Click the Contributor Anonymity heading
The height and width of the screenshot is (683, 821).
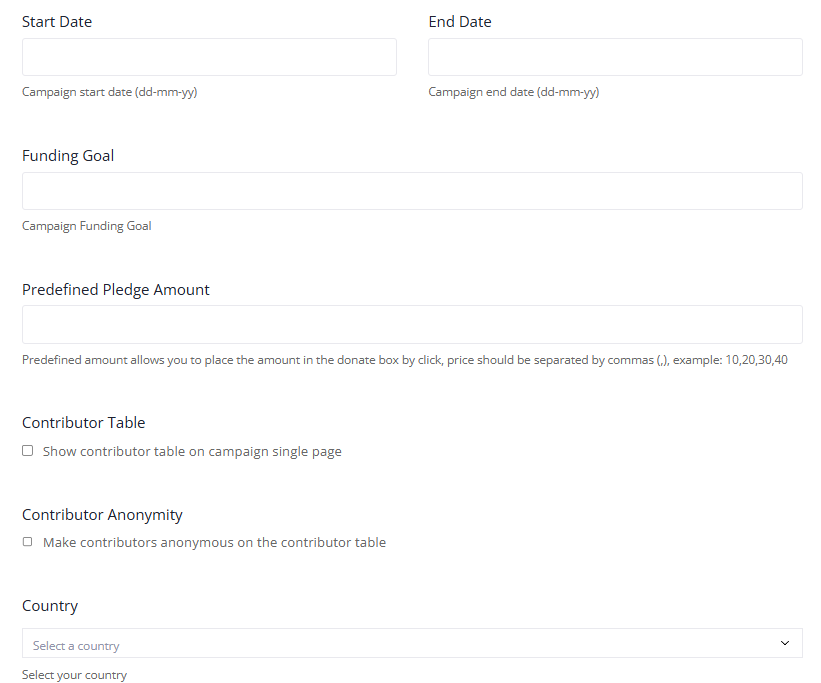point(102,515)
